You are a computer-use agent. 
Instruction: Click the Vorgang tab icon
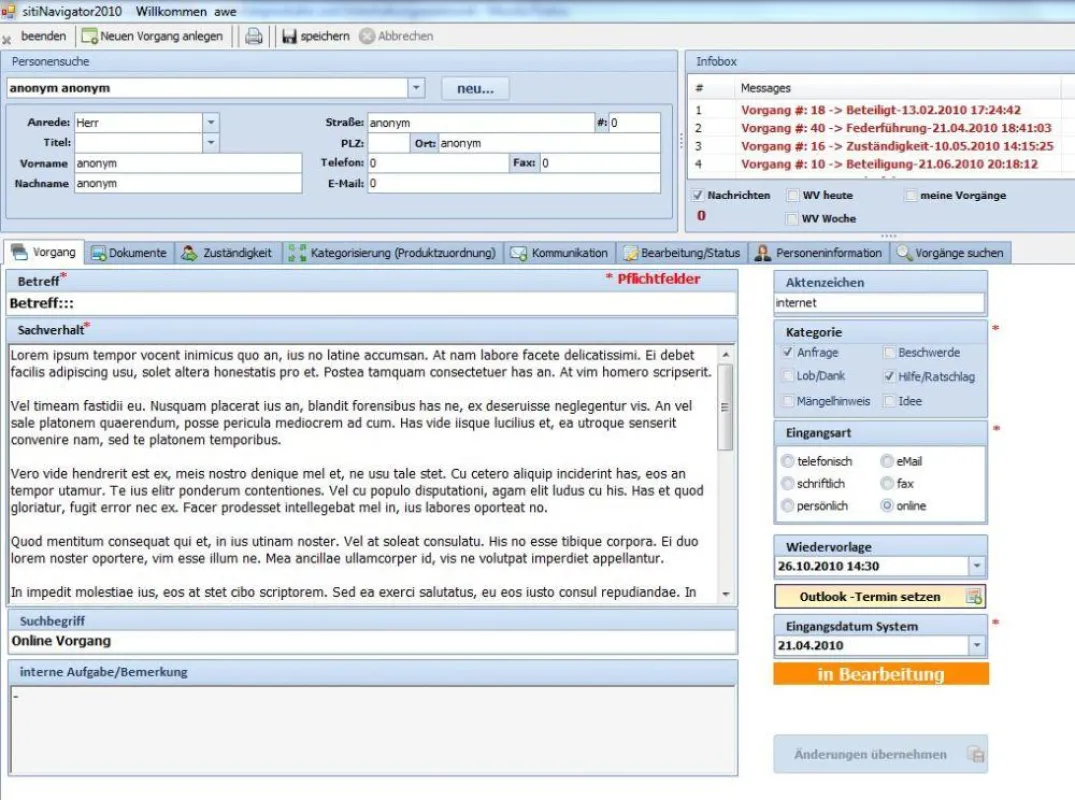[x=19, y=252]
